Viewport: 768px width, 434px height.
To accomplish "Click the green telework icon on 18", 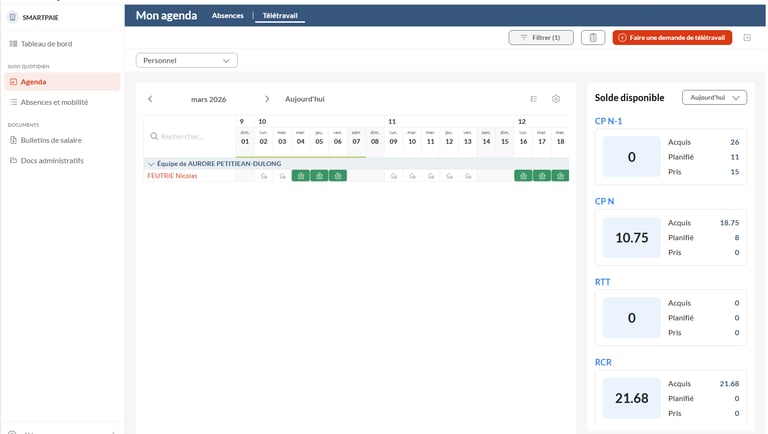I will [x=560, y=176].
